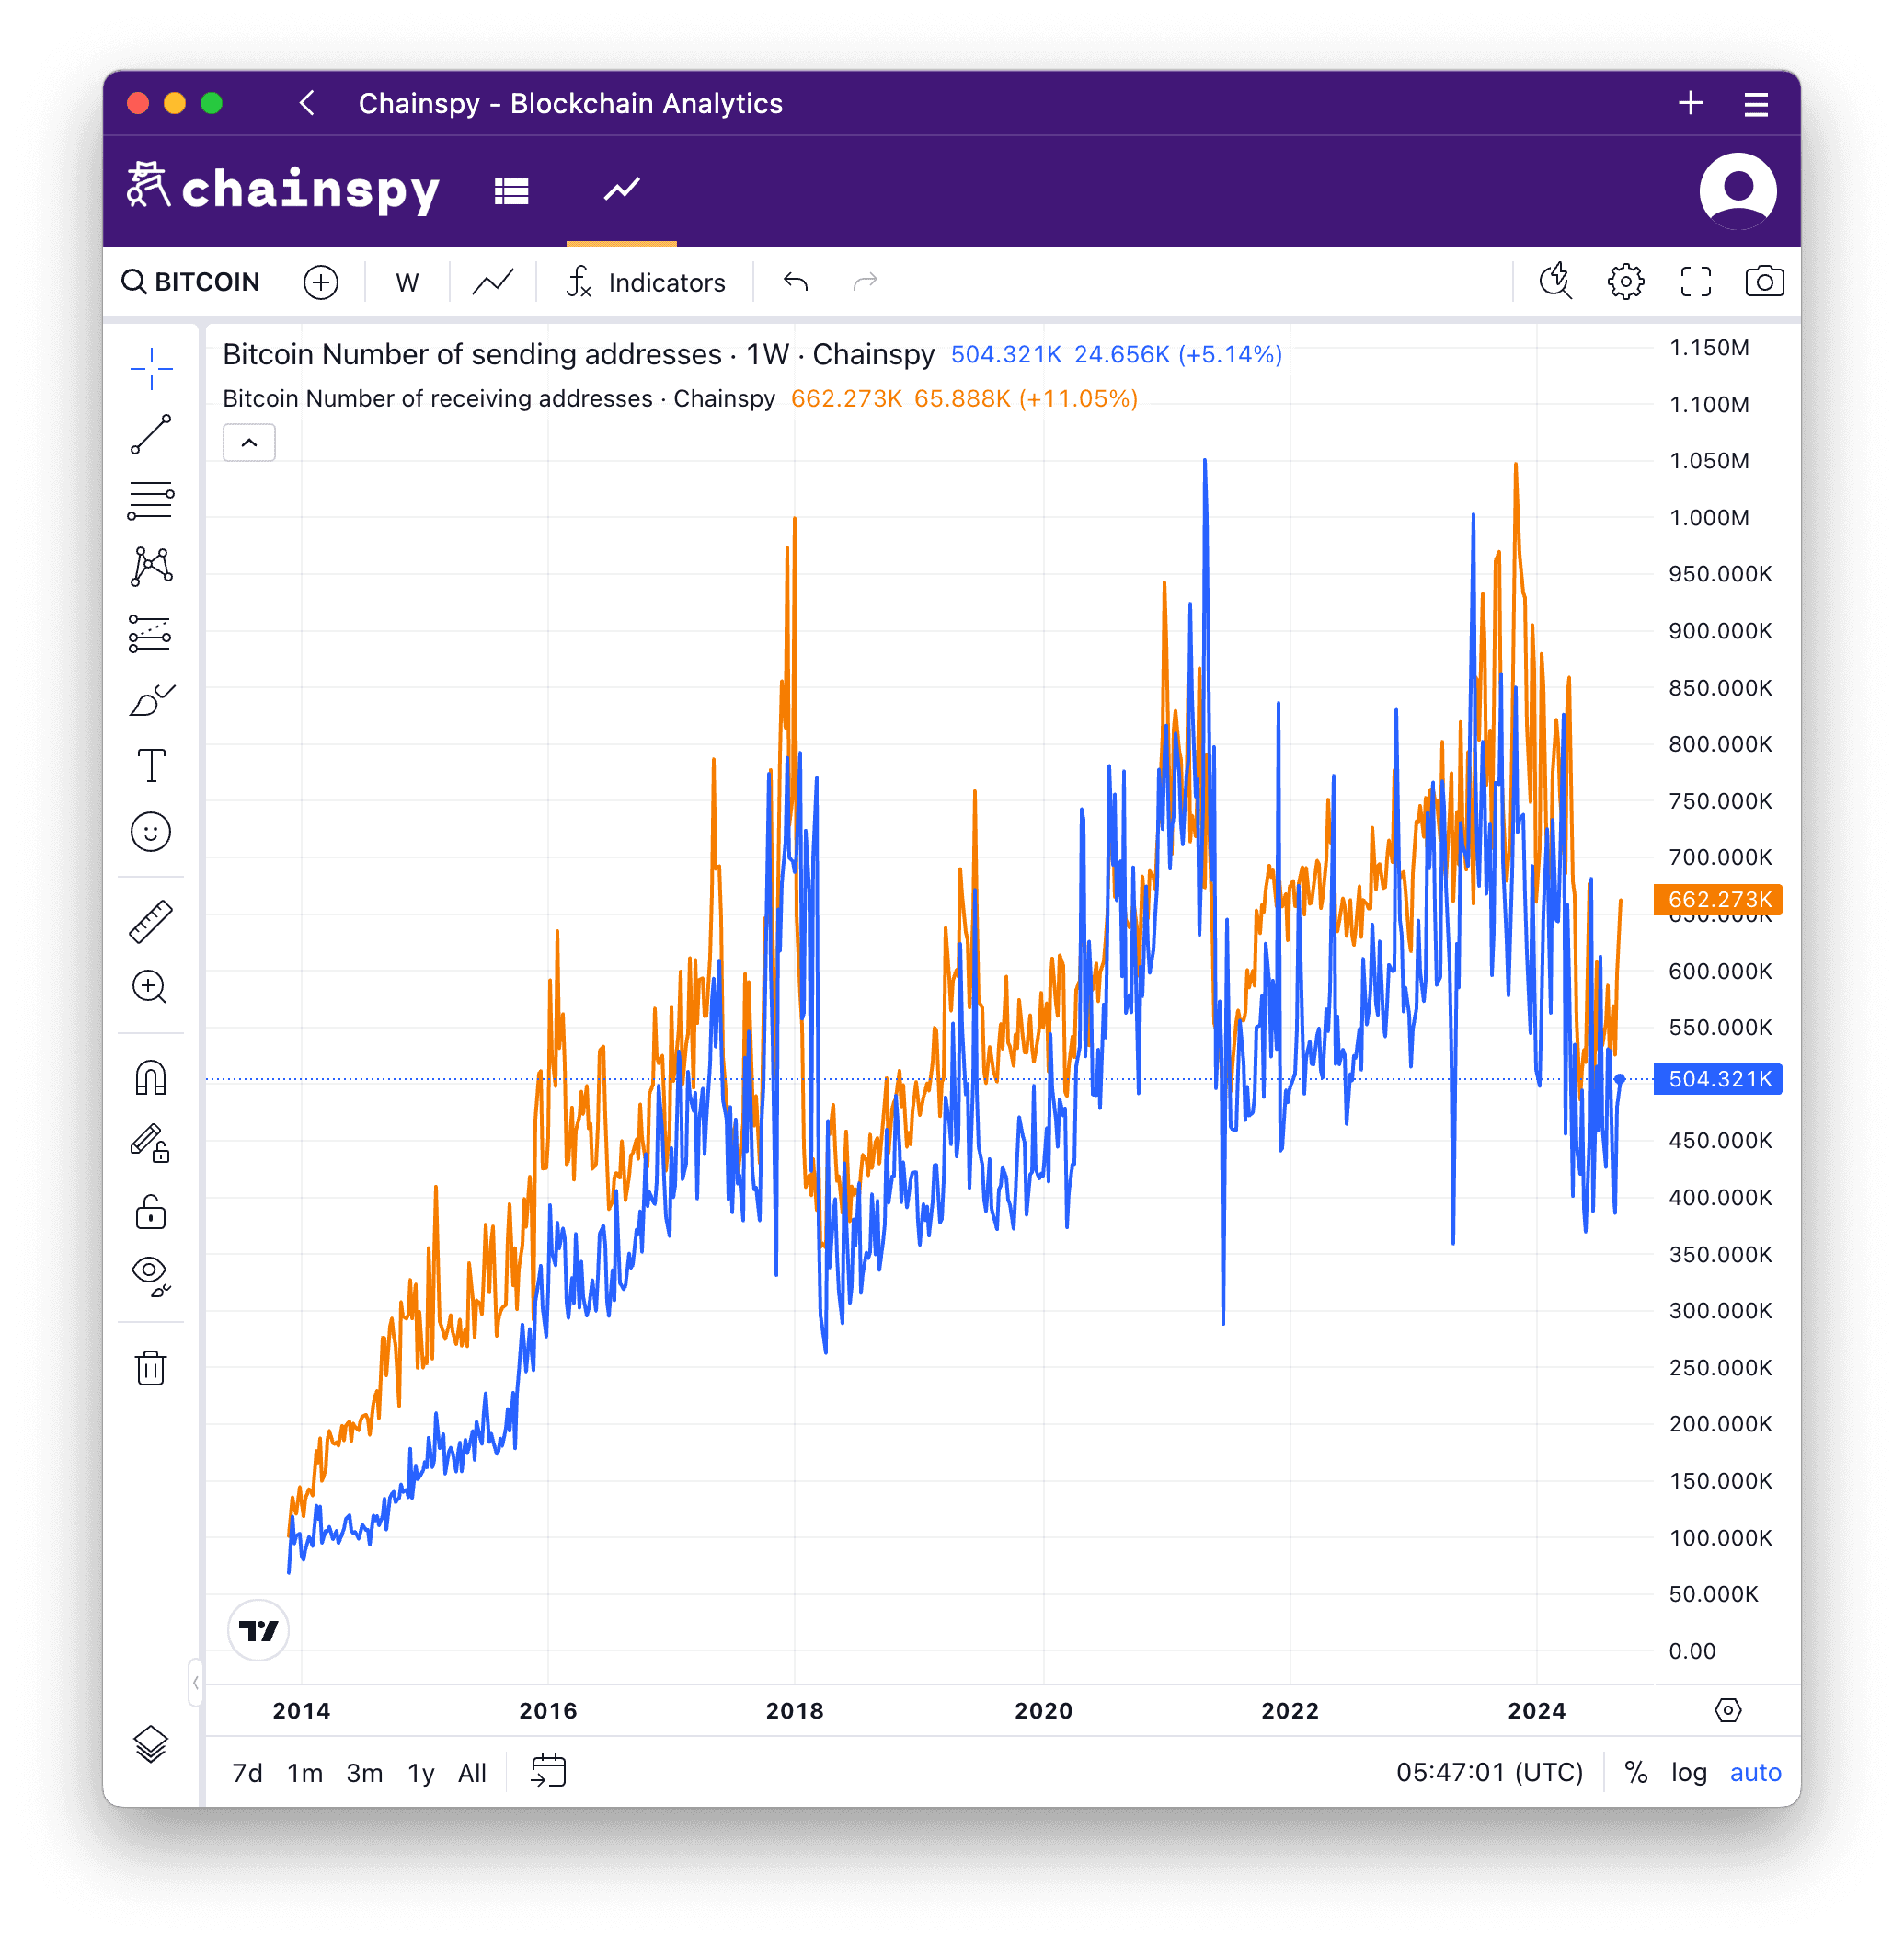Screen dimensions: 1904x1943
Task: Open the line chart style dropdown
Action: [493, 283]
